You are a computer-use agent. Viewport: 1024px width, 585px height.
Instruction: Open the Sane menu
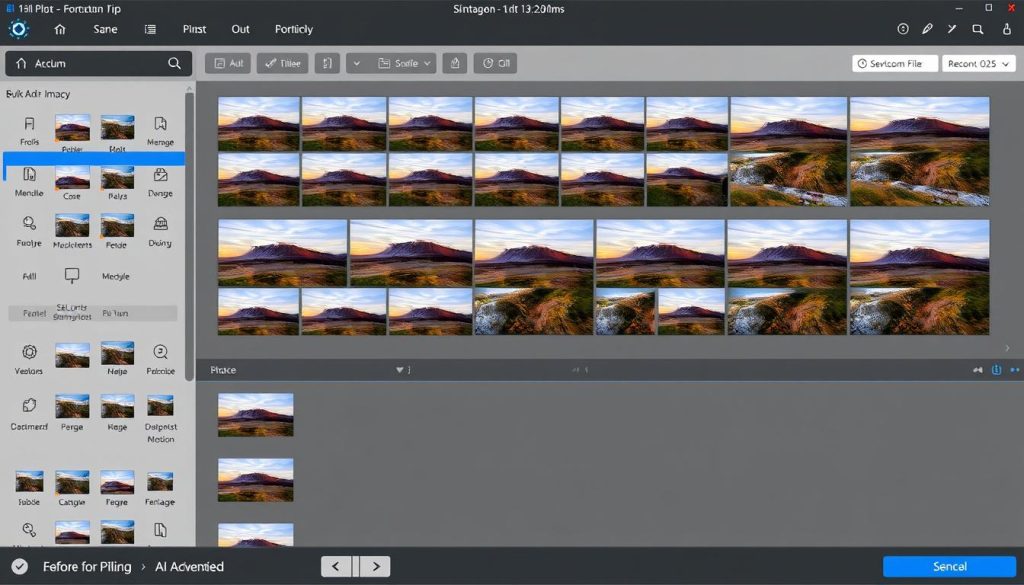(105, 29)
